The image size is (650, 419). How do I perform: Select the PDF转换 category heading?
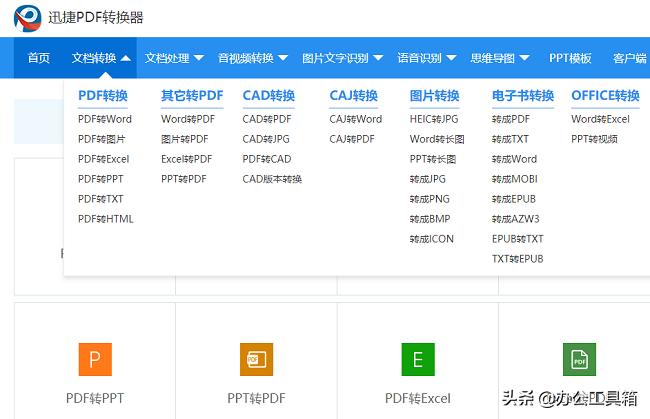[x=103, y=96]
